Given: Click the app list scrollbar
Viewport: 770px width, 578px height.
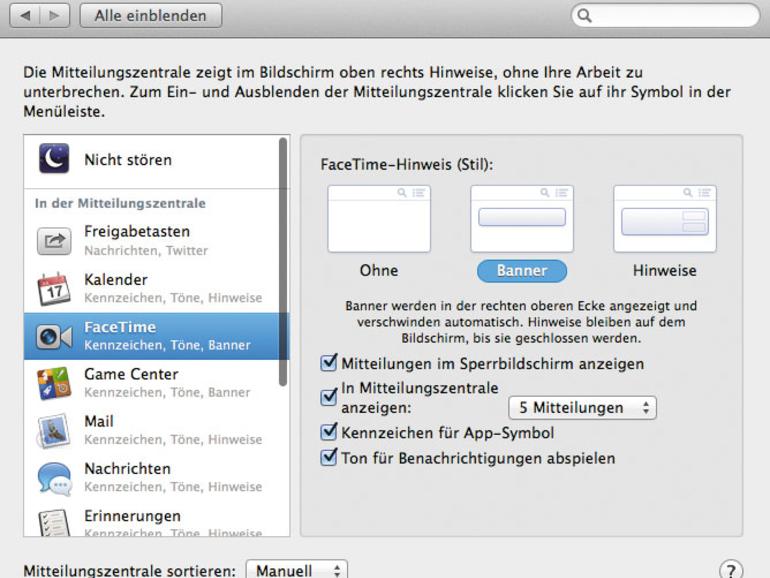Looking at the screenshot, I should point(283,262).
